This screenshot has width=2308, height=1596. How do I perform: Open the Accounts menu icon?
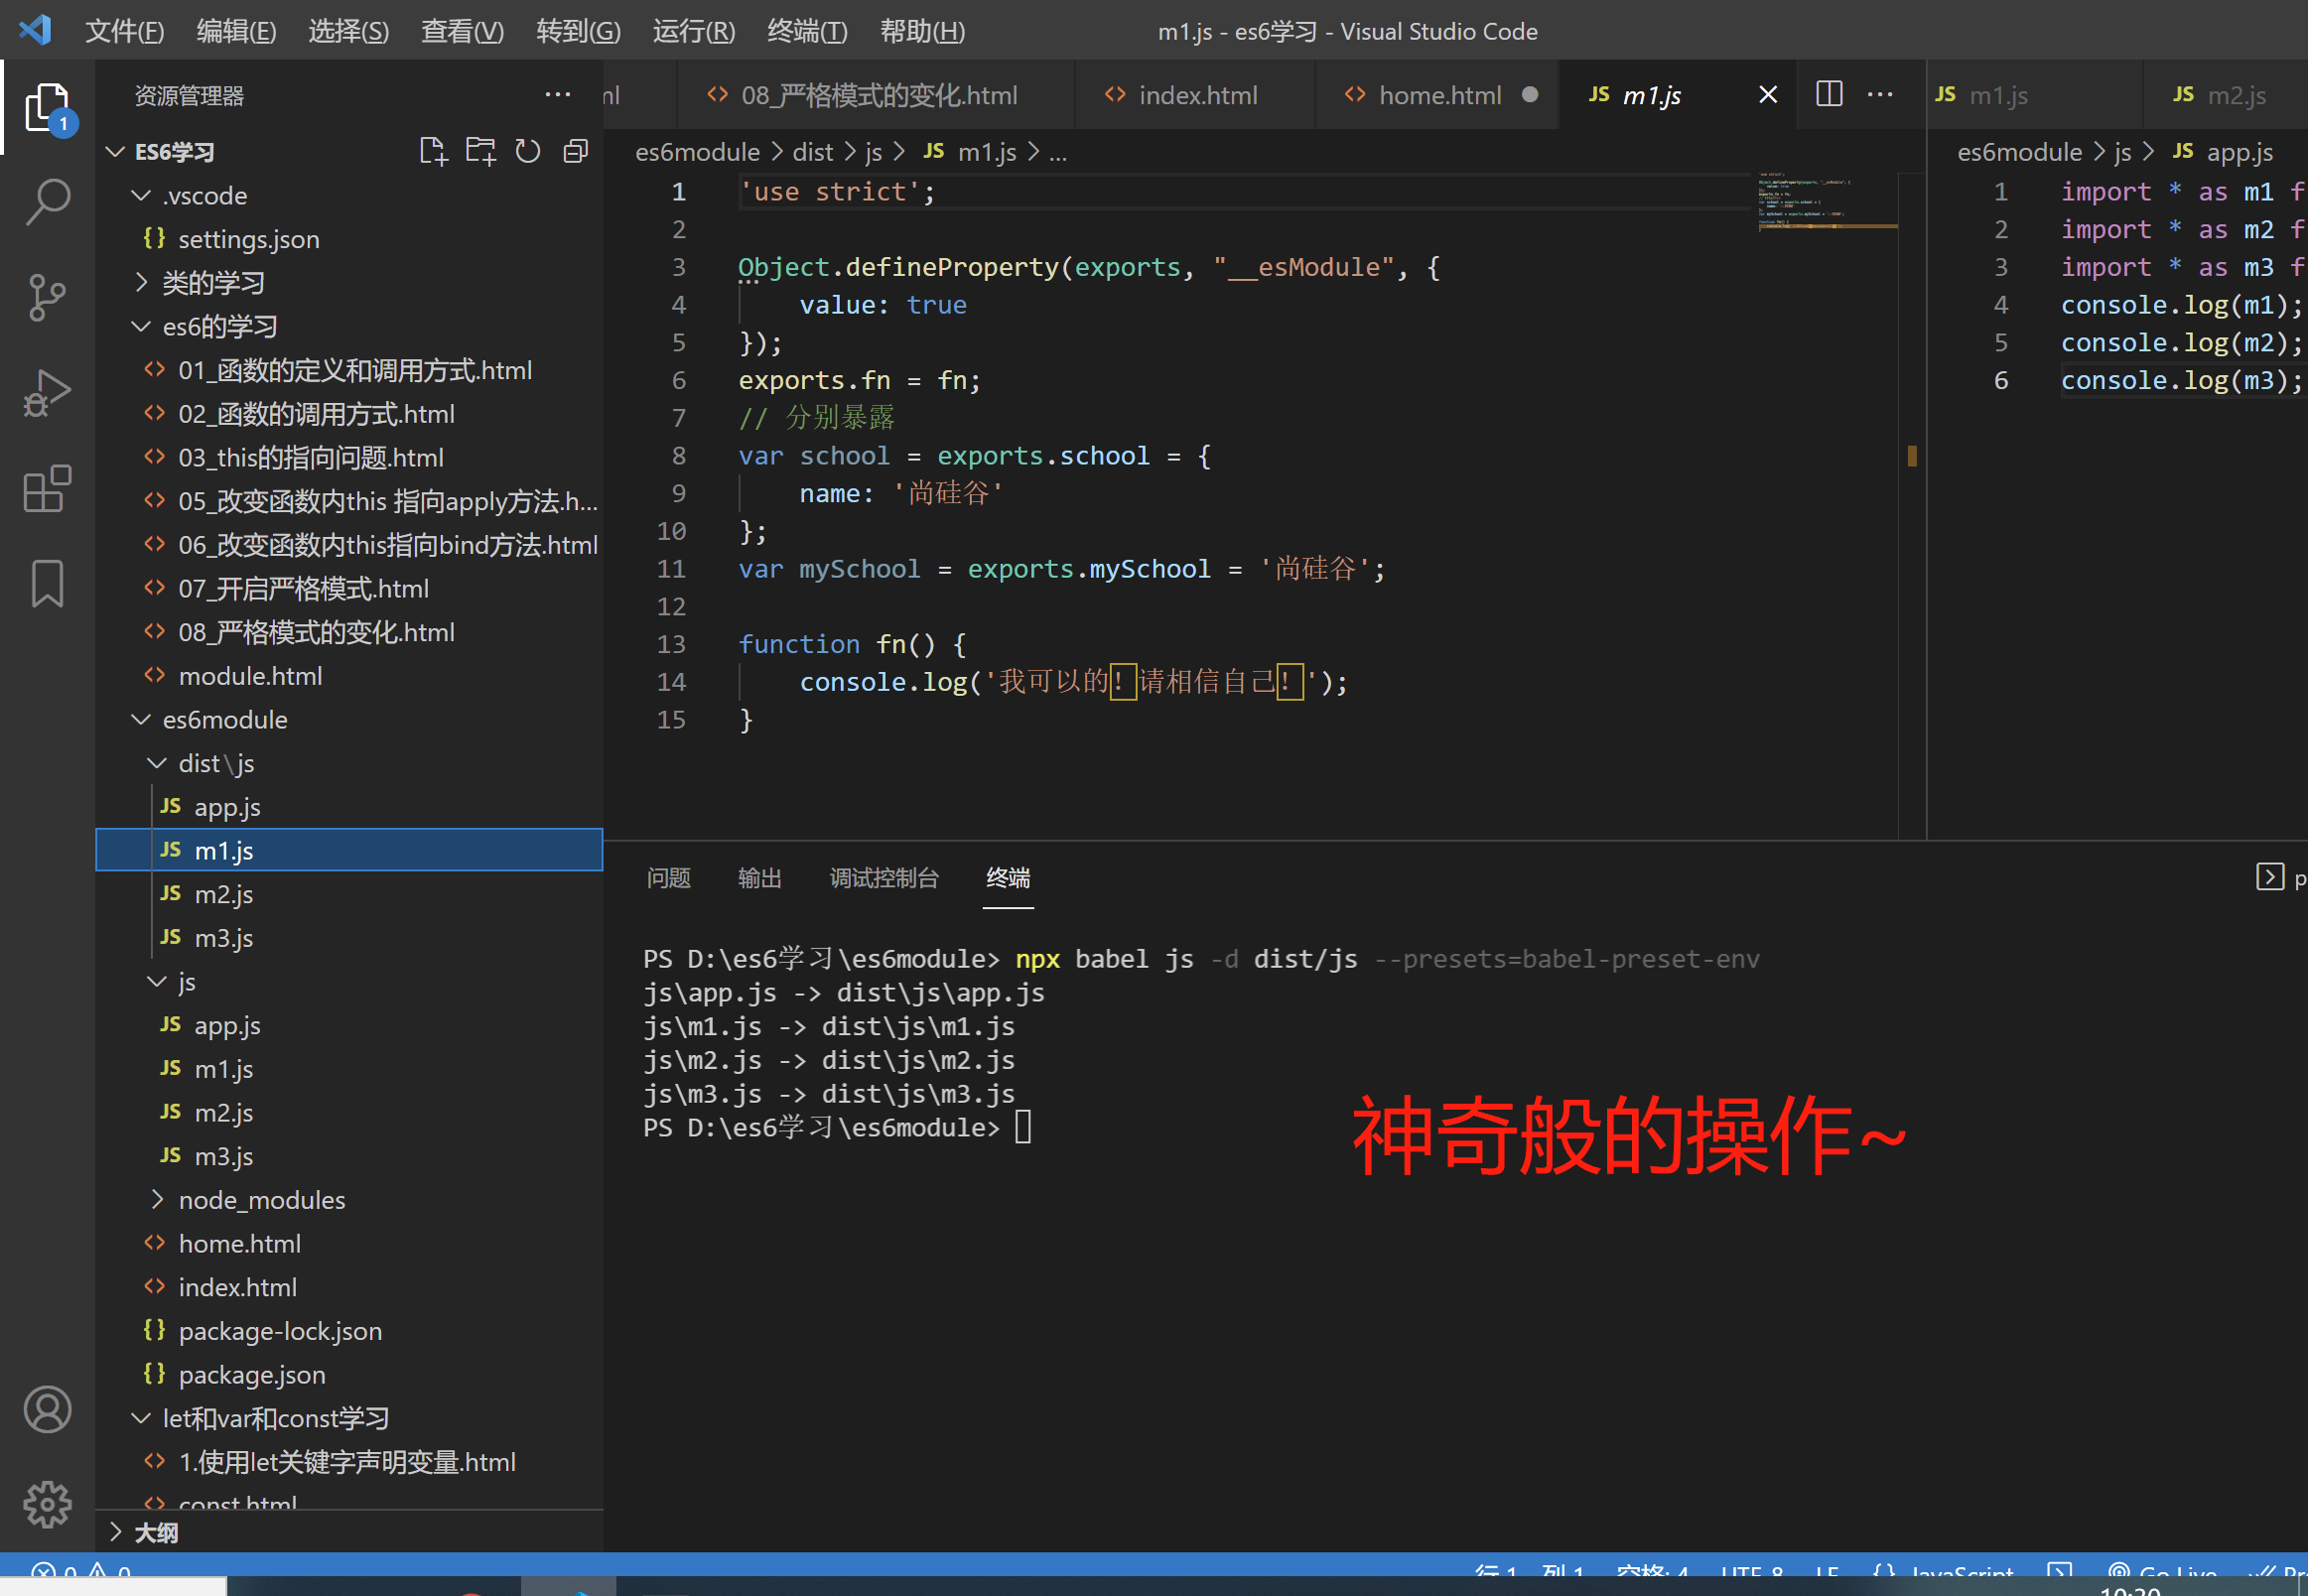point(47,1410)
